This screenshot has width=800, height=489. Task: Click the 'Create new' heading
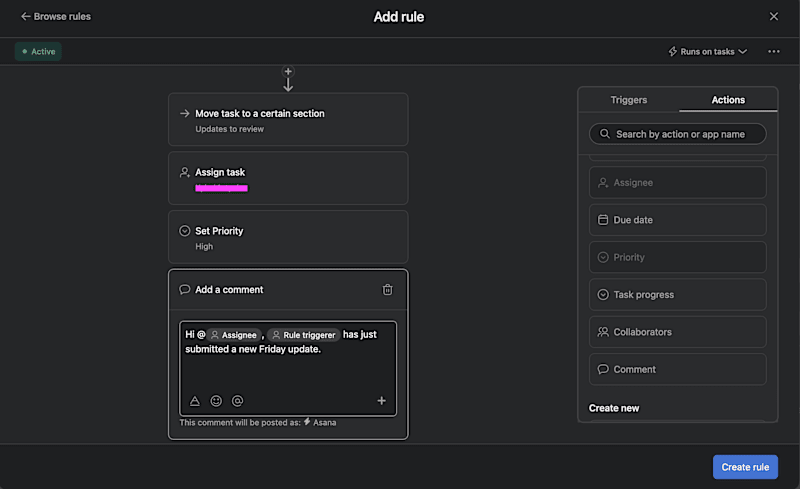[614, 408]
